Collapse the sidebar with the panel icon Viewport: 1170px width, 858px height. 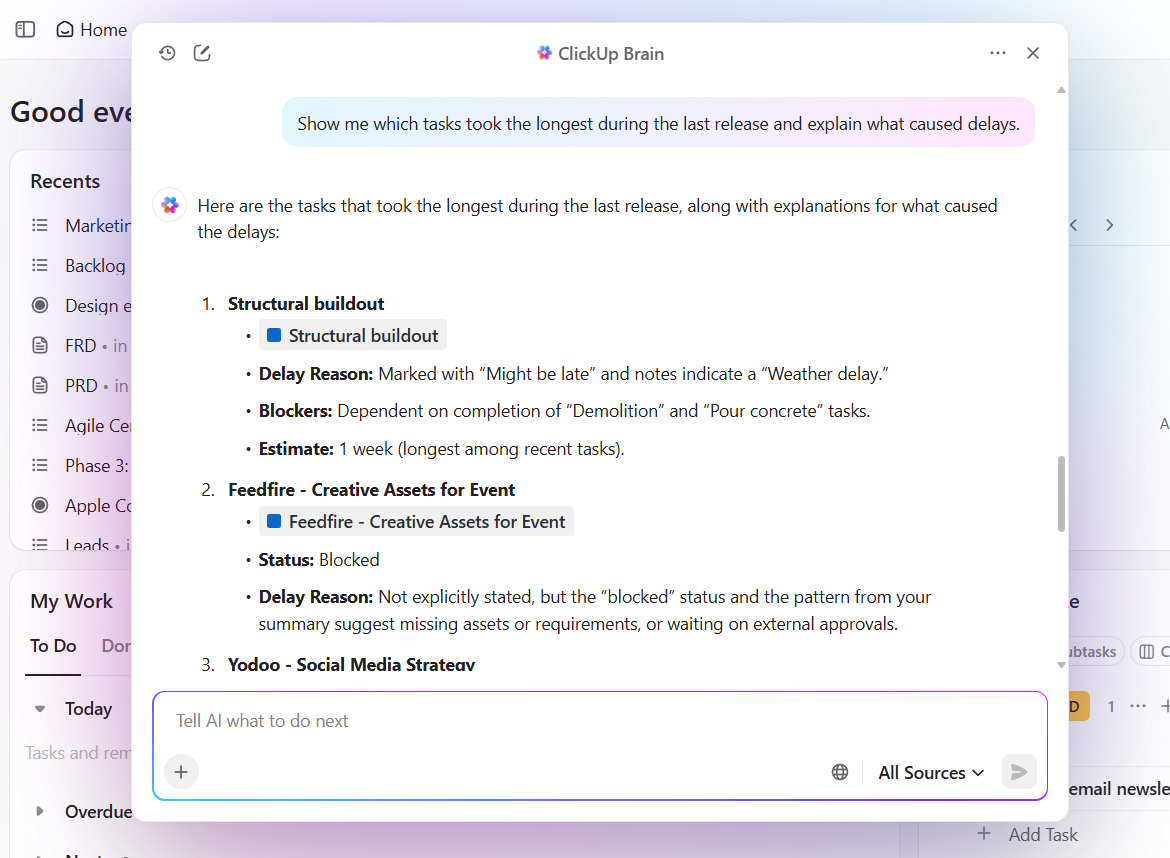(24, 29)
